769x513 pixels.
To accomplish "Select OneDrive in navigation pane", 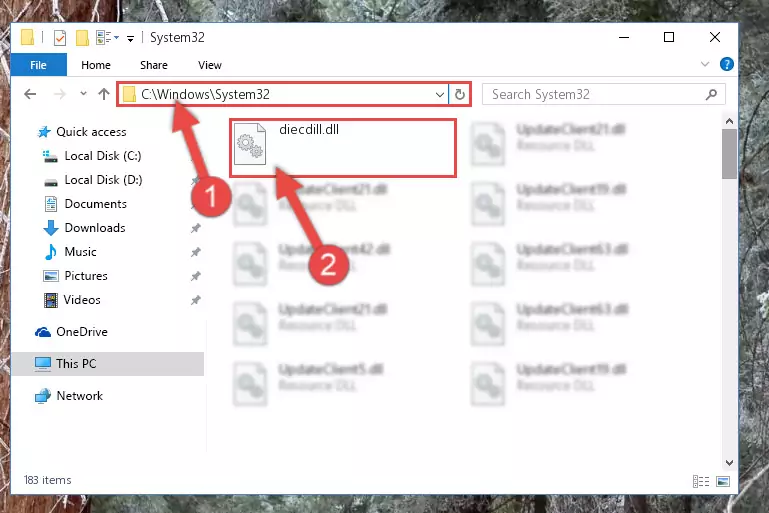I will [82, 332].
